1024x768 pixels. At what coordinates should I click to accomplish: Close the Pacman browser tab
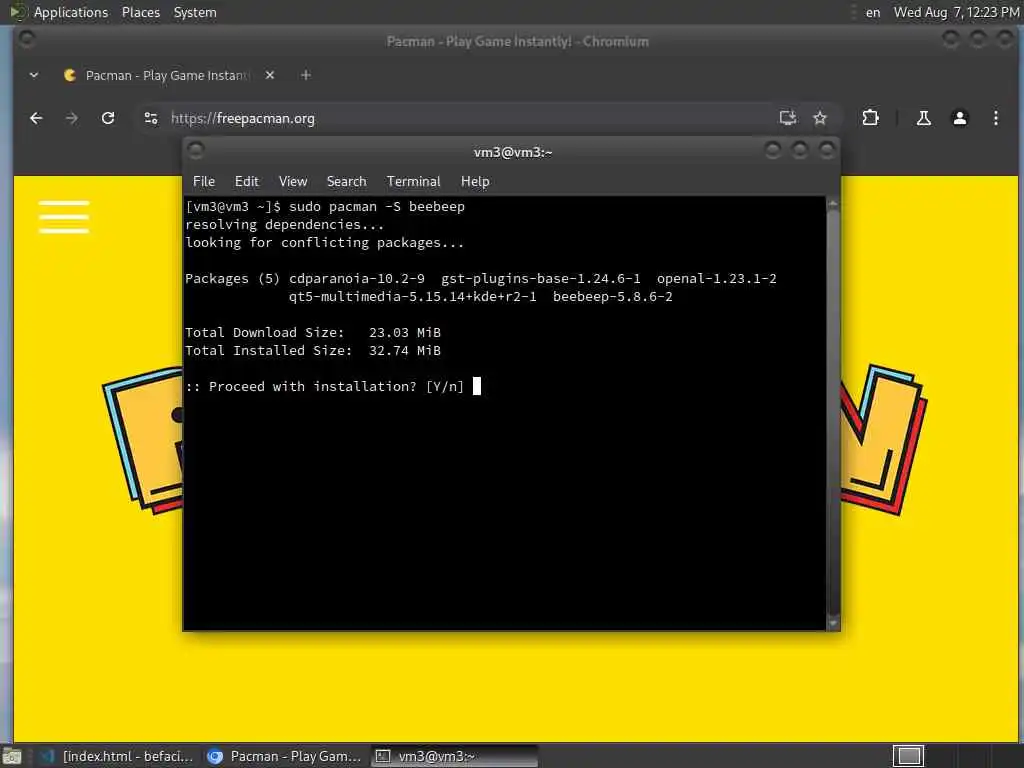tap(270, 75)
